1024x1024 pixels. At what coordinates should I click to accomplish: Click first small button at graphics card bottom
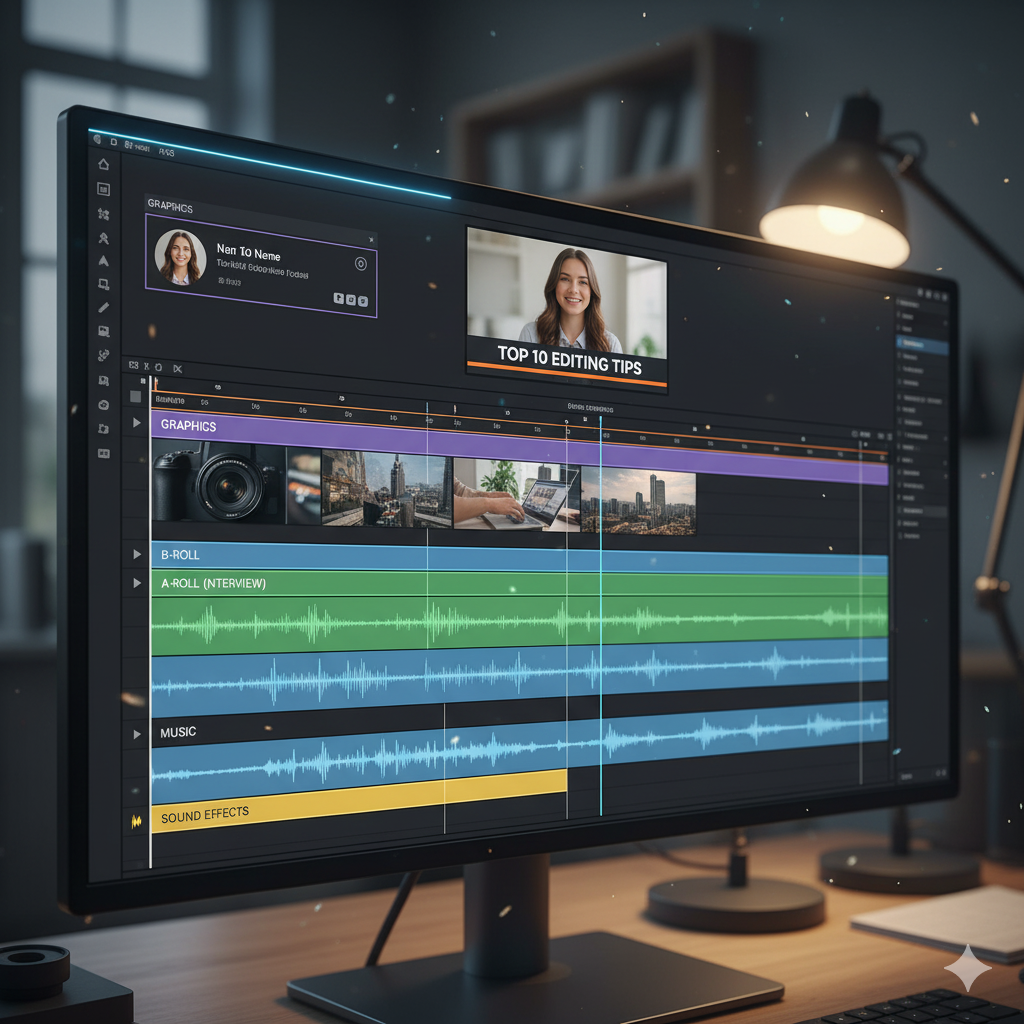click(338, 299)
